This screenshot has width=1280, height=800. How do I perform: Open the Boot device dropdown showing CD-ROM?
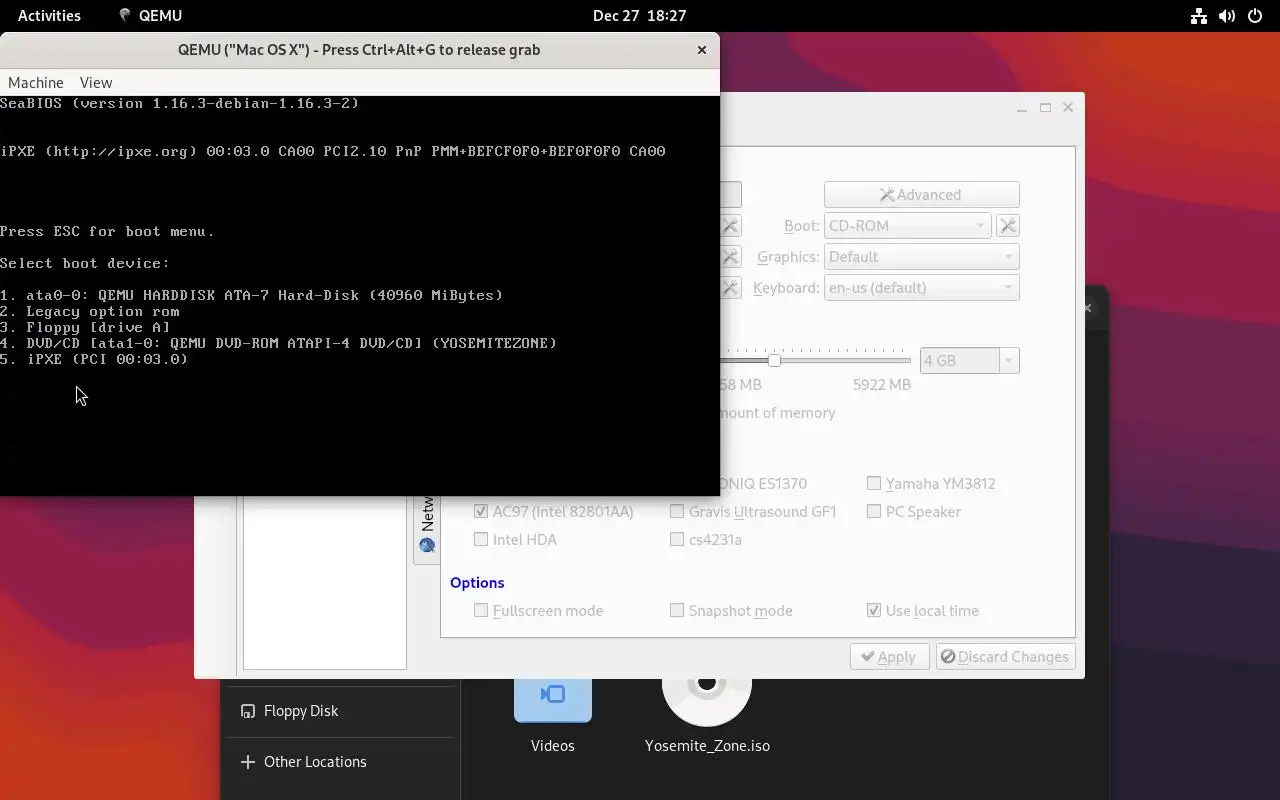(x=907, y=226)
